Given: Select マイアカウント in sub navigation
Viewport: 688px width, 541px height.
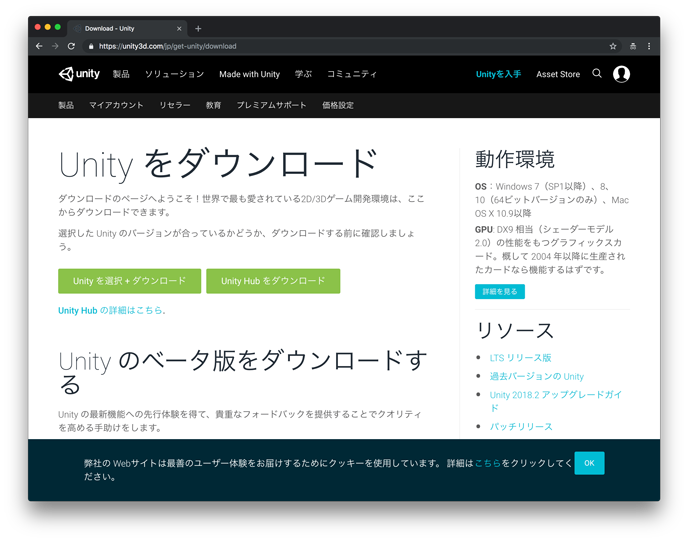Looking at the screenshot, I should tap(116, 105).
